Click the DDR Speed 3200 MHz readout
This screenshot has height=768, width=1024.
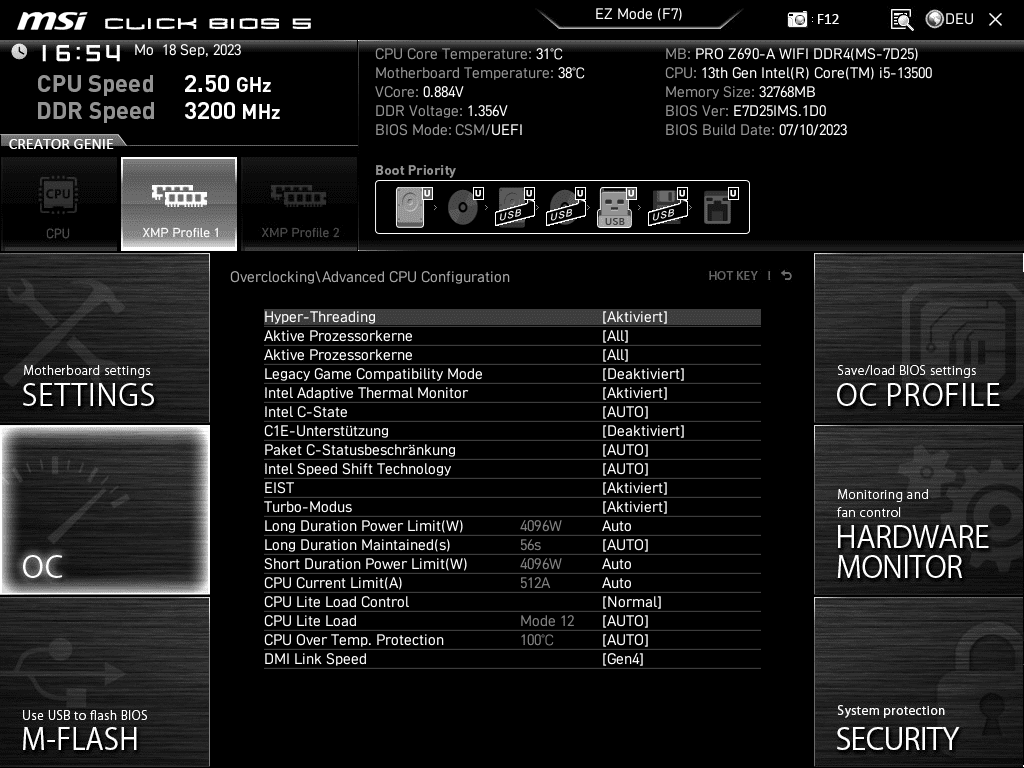click(x=159, y=111)
